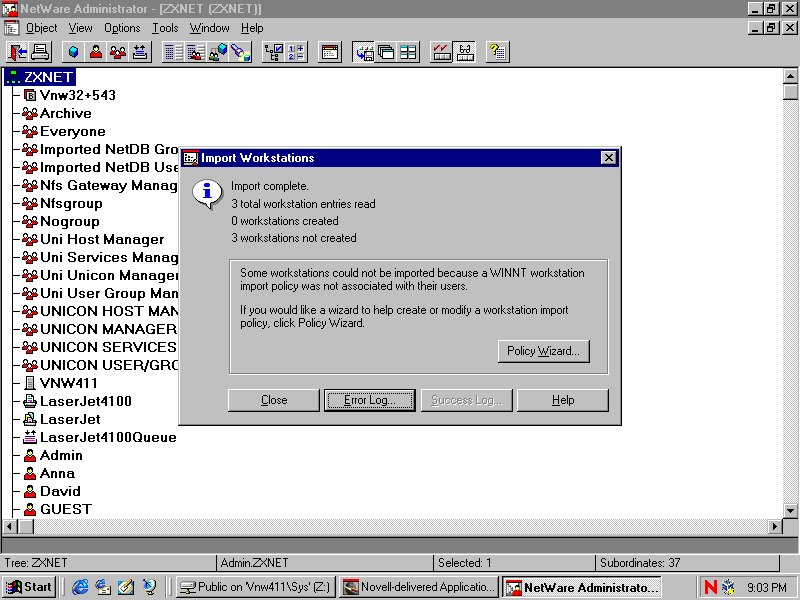Click the blue cube Create object icon
The image size is (800, 600).
(73, 52)
